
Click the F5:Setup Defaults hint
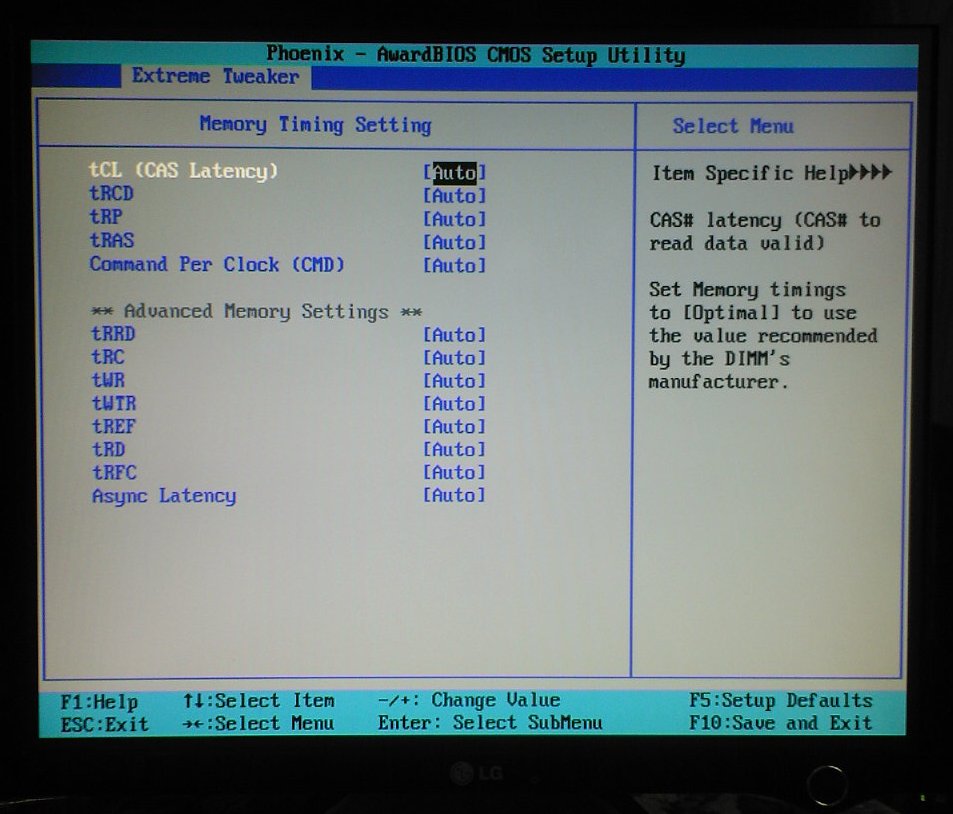(x=781, y=701)
